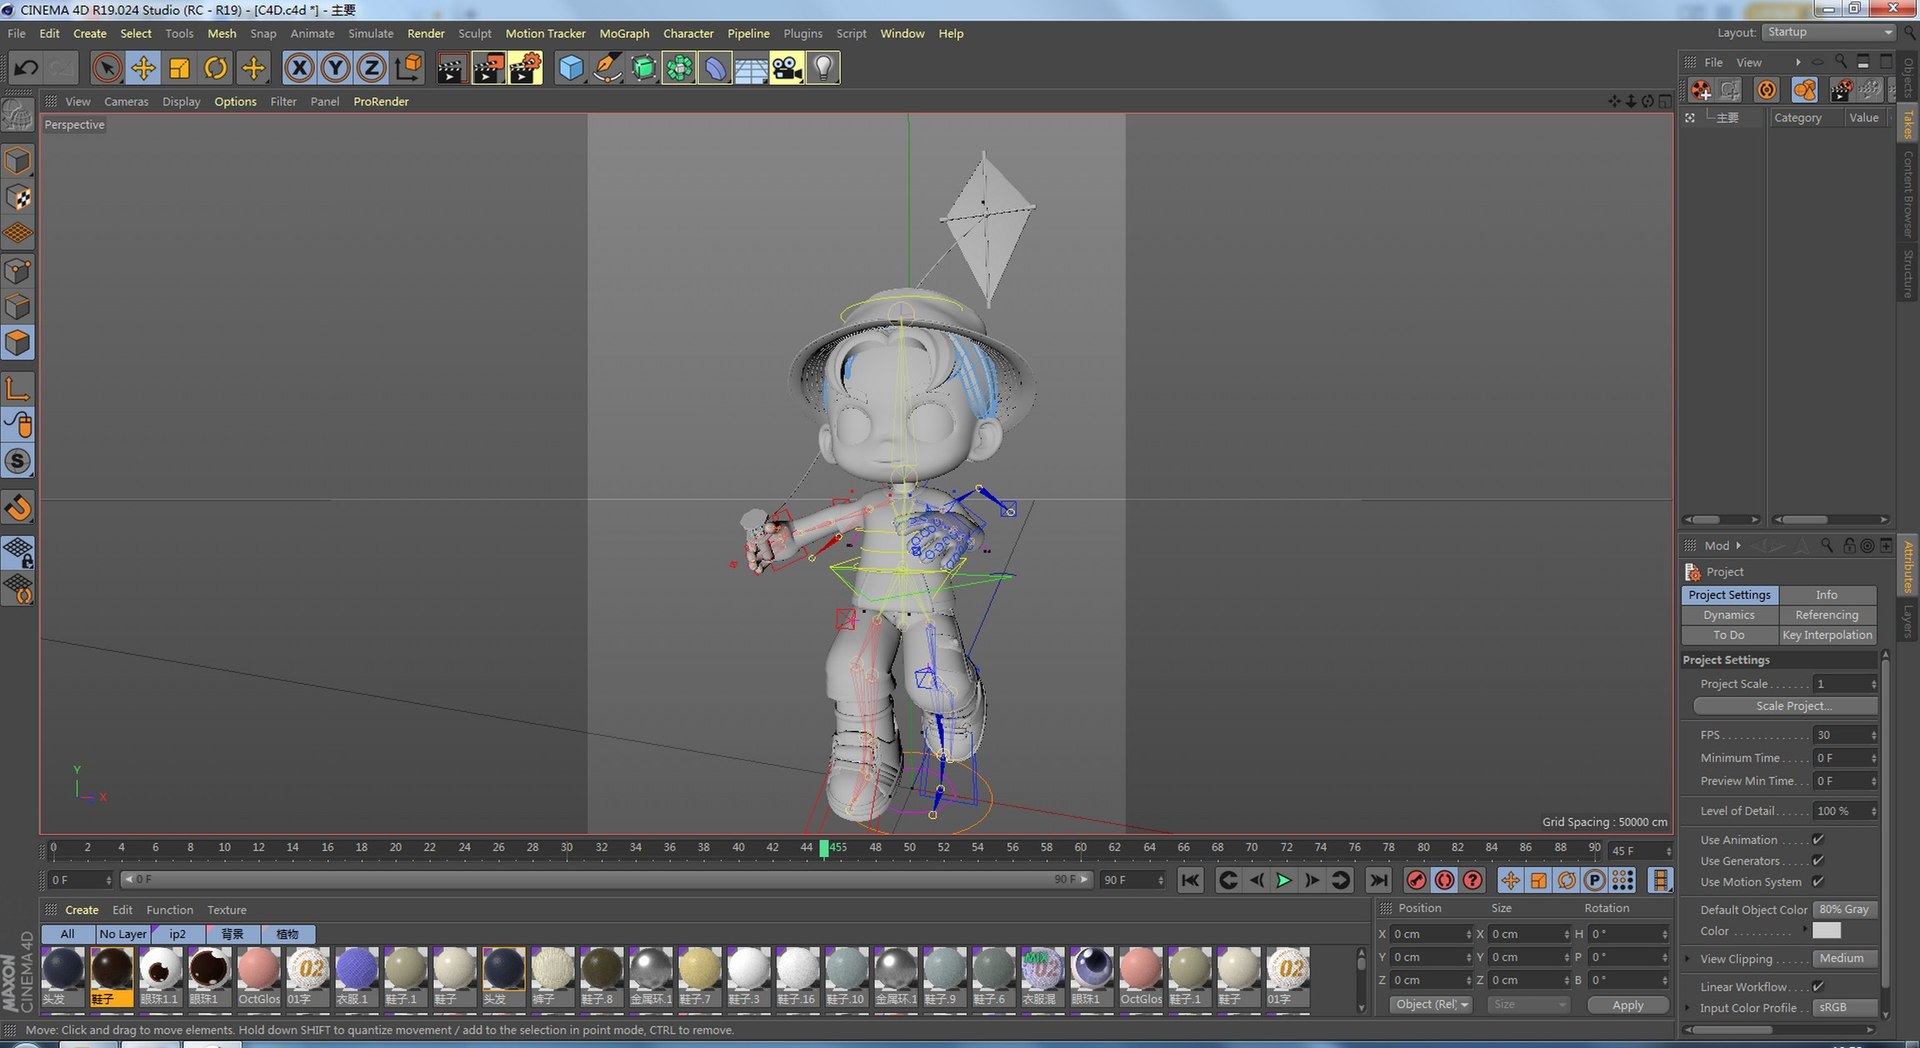Open the Array modeling objects
This screenshot has width=1920, height=1048.
point(679,68)
